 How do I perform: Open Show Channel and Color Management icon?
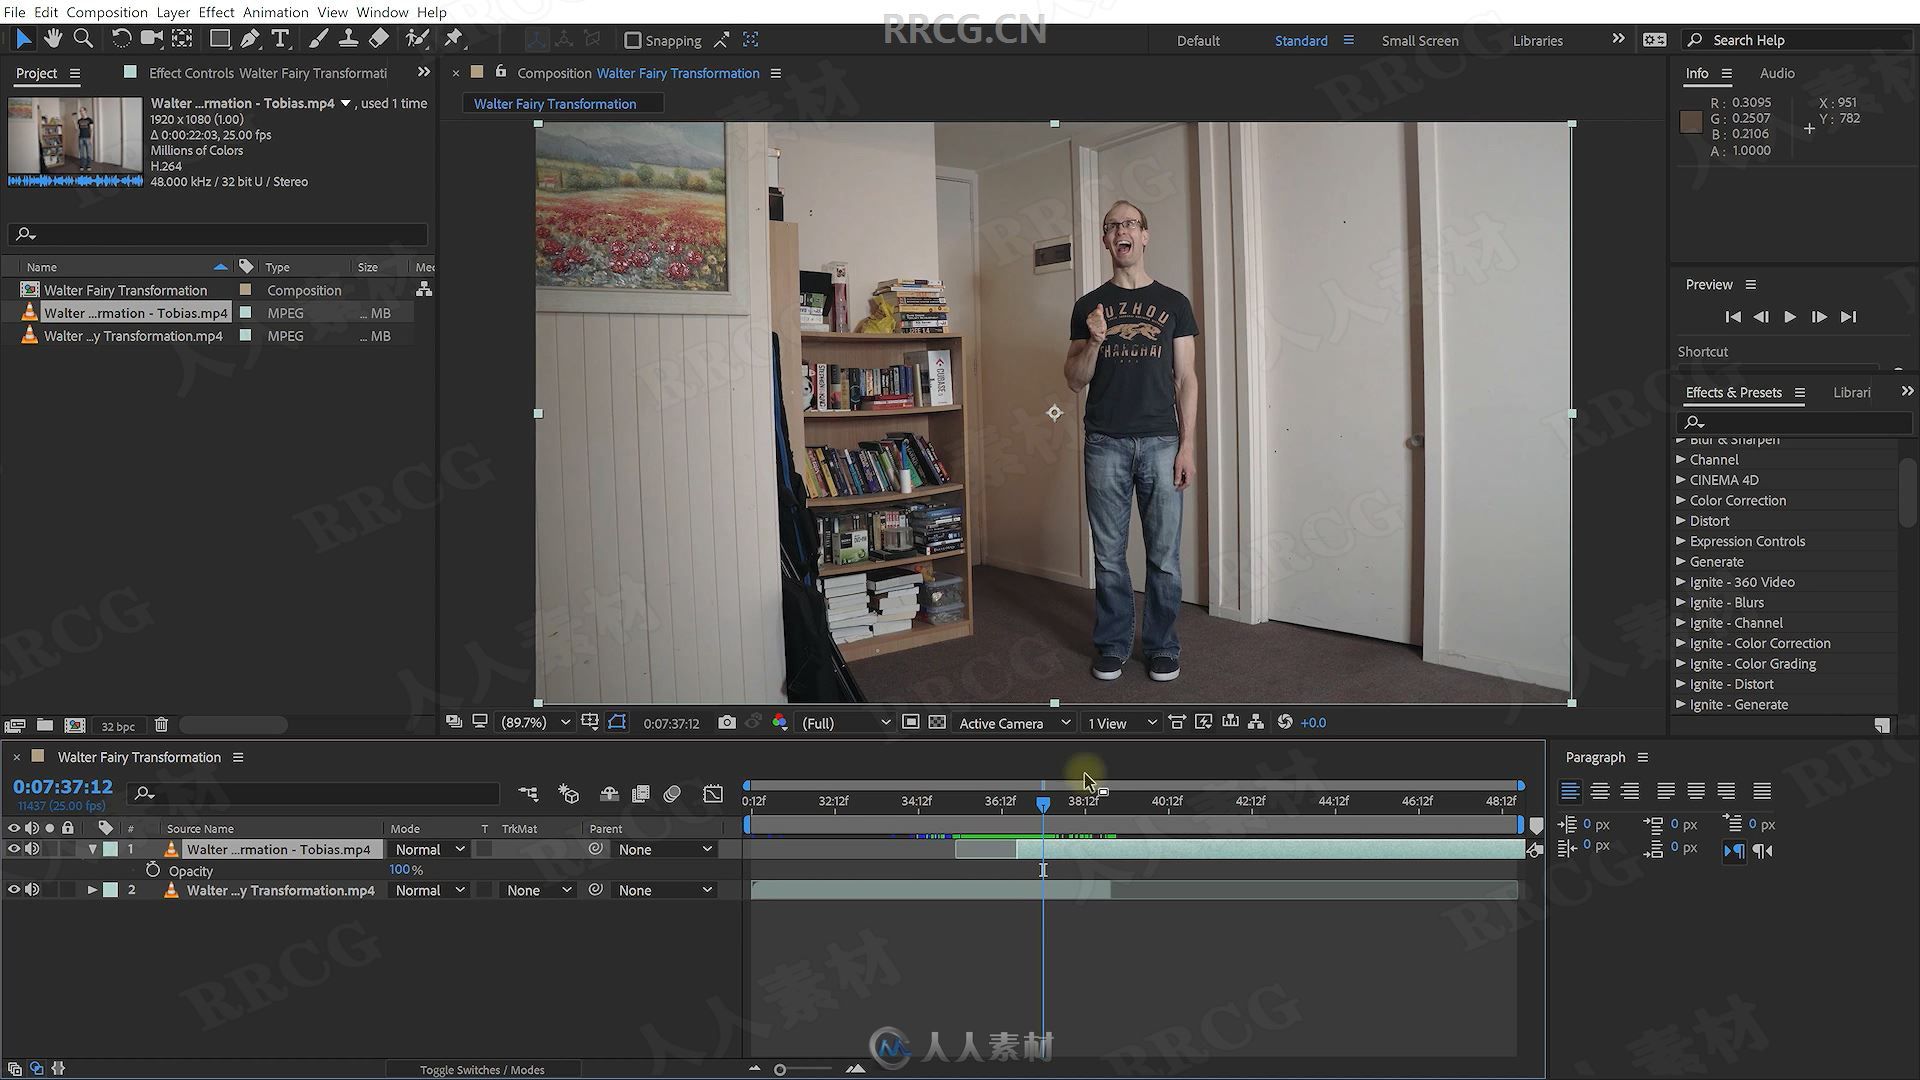[x=779, y=722]
